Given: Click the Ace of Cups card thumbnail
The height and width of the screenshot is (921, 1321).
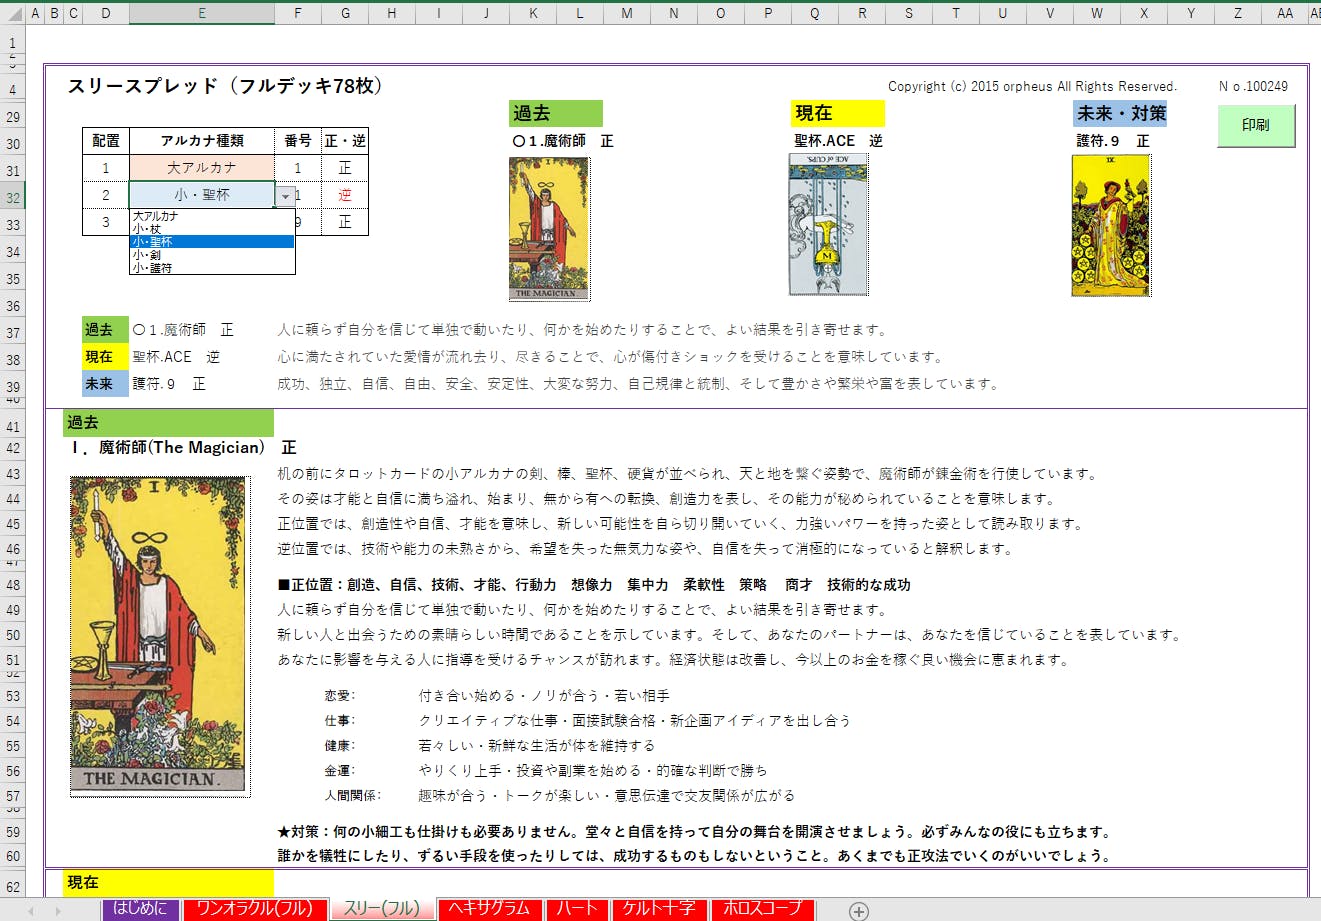Looking at the screenshot, I should click(828, 225).
